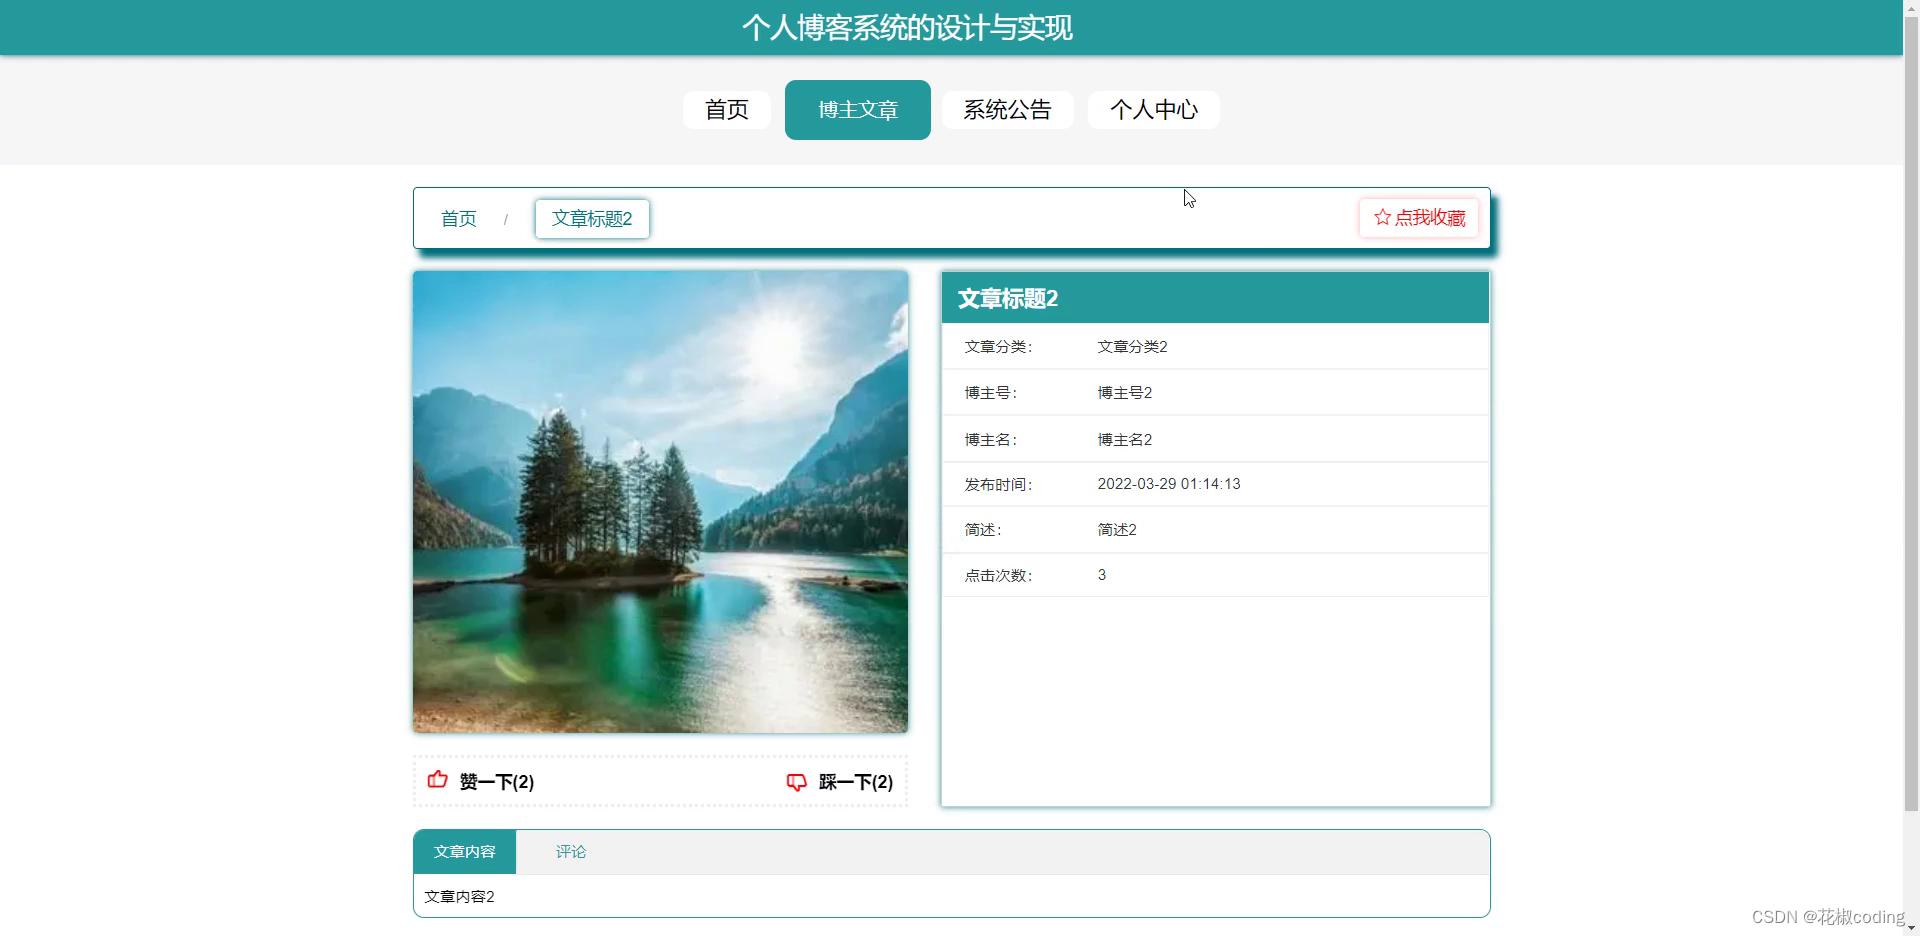Viewport: 1920px width, 936px height.
Task: Select the 博主文章 tab
Action: click(857, 110)
